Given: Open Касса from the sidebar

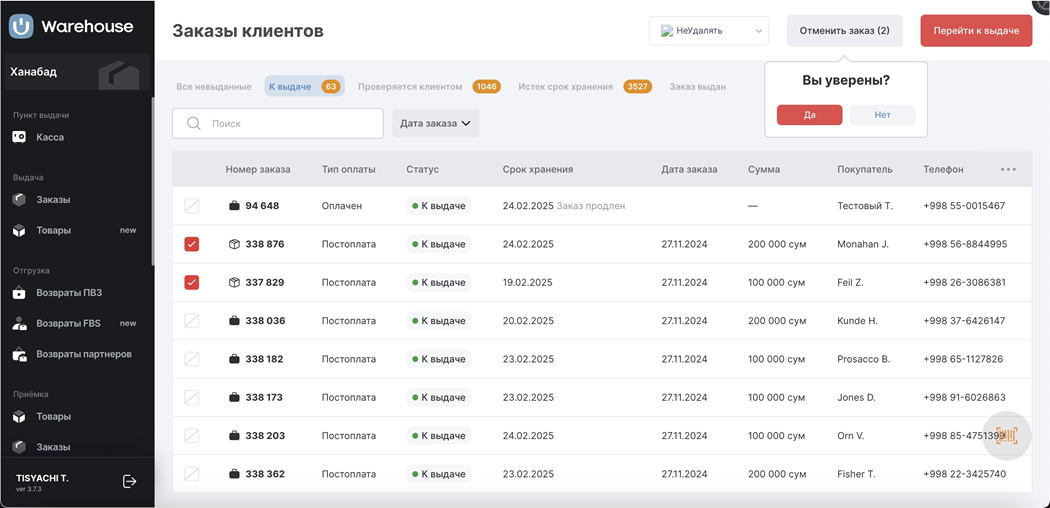Looking at the screenshot, I should (50, 137).
